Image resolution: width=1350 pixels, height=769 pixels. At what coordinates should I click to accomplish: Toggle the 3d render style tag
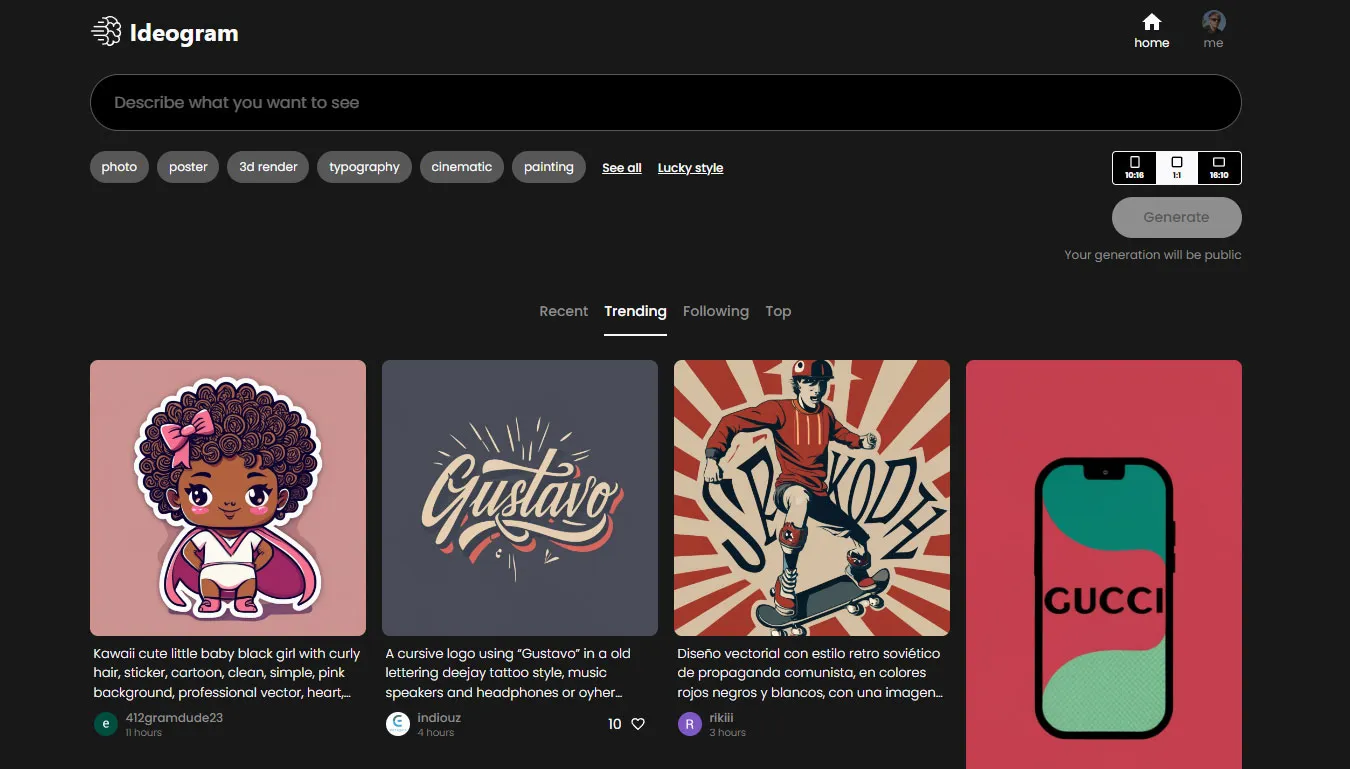pos(268,167)
